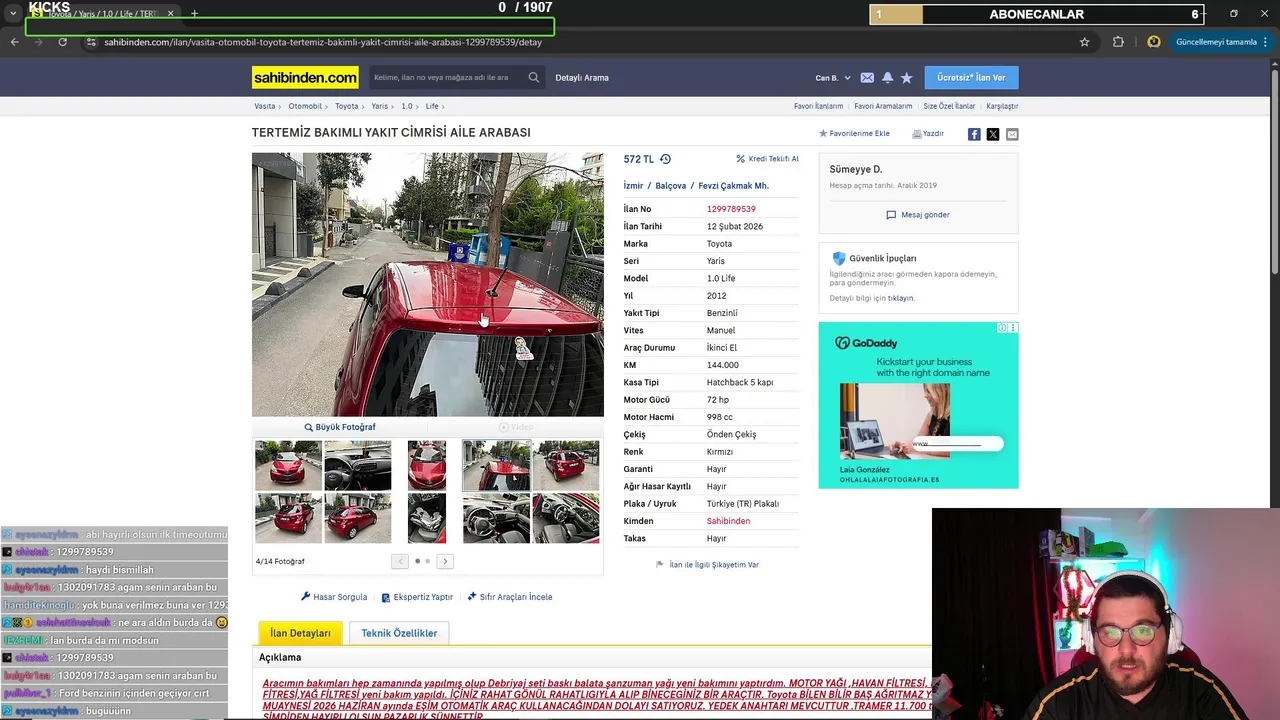Open the Hasar Sorgula link

point(334,597)
